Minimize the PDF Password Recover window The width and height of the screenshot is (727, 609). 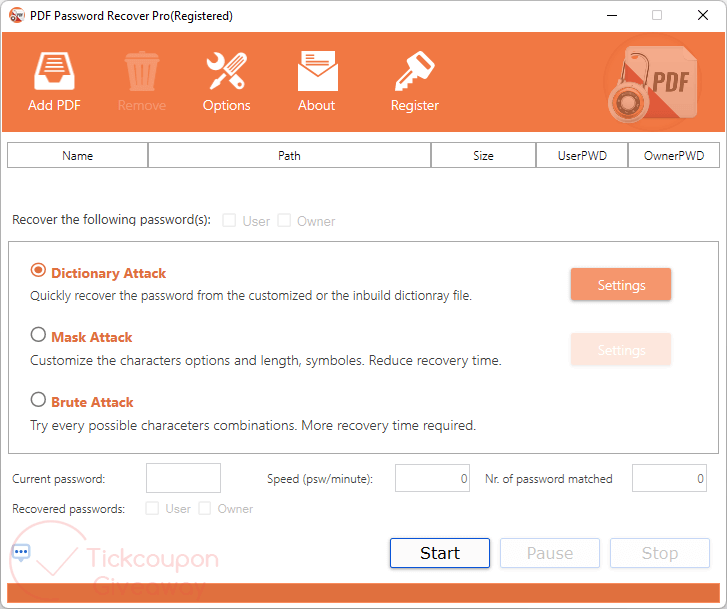(x=612, y=15)
